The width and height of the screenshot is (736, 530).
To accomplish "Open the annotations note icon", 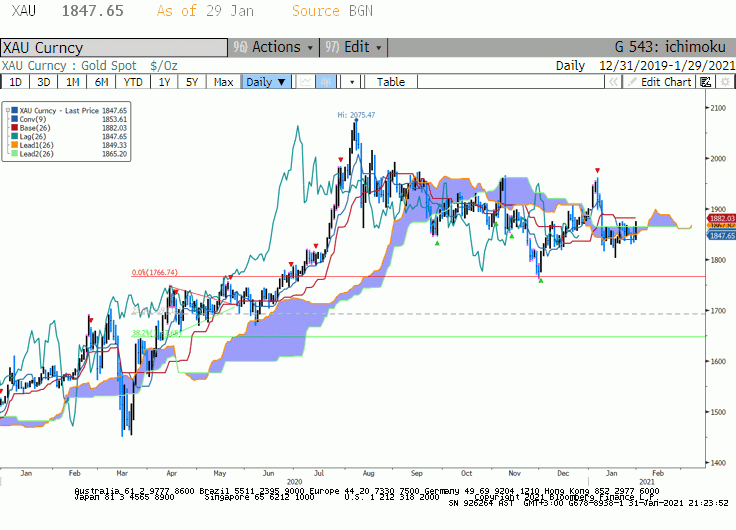I will click(x=705, y=82).
